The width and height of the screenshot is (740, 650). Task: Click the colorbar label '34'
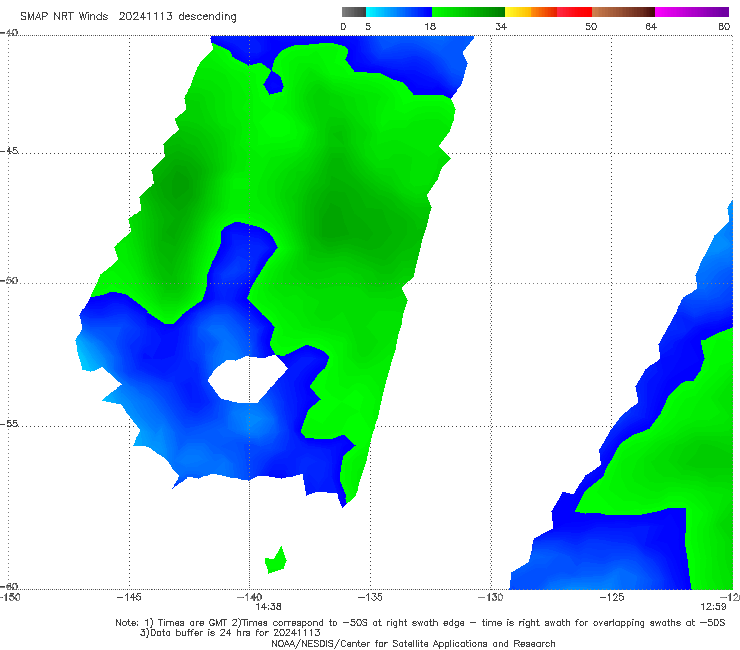[501, 26]
